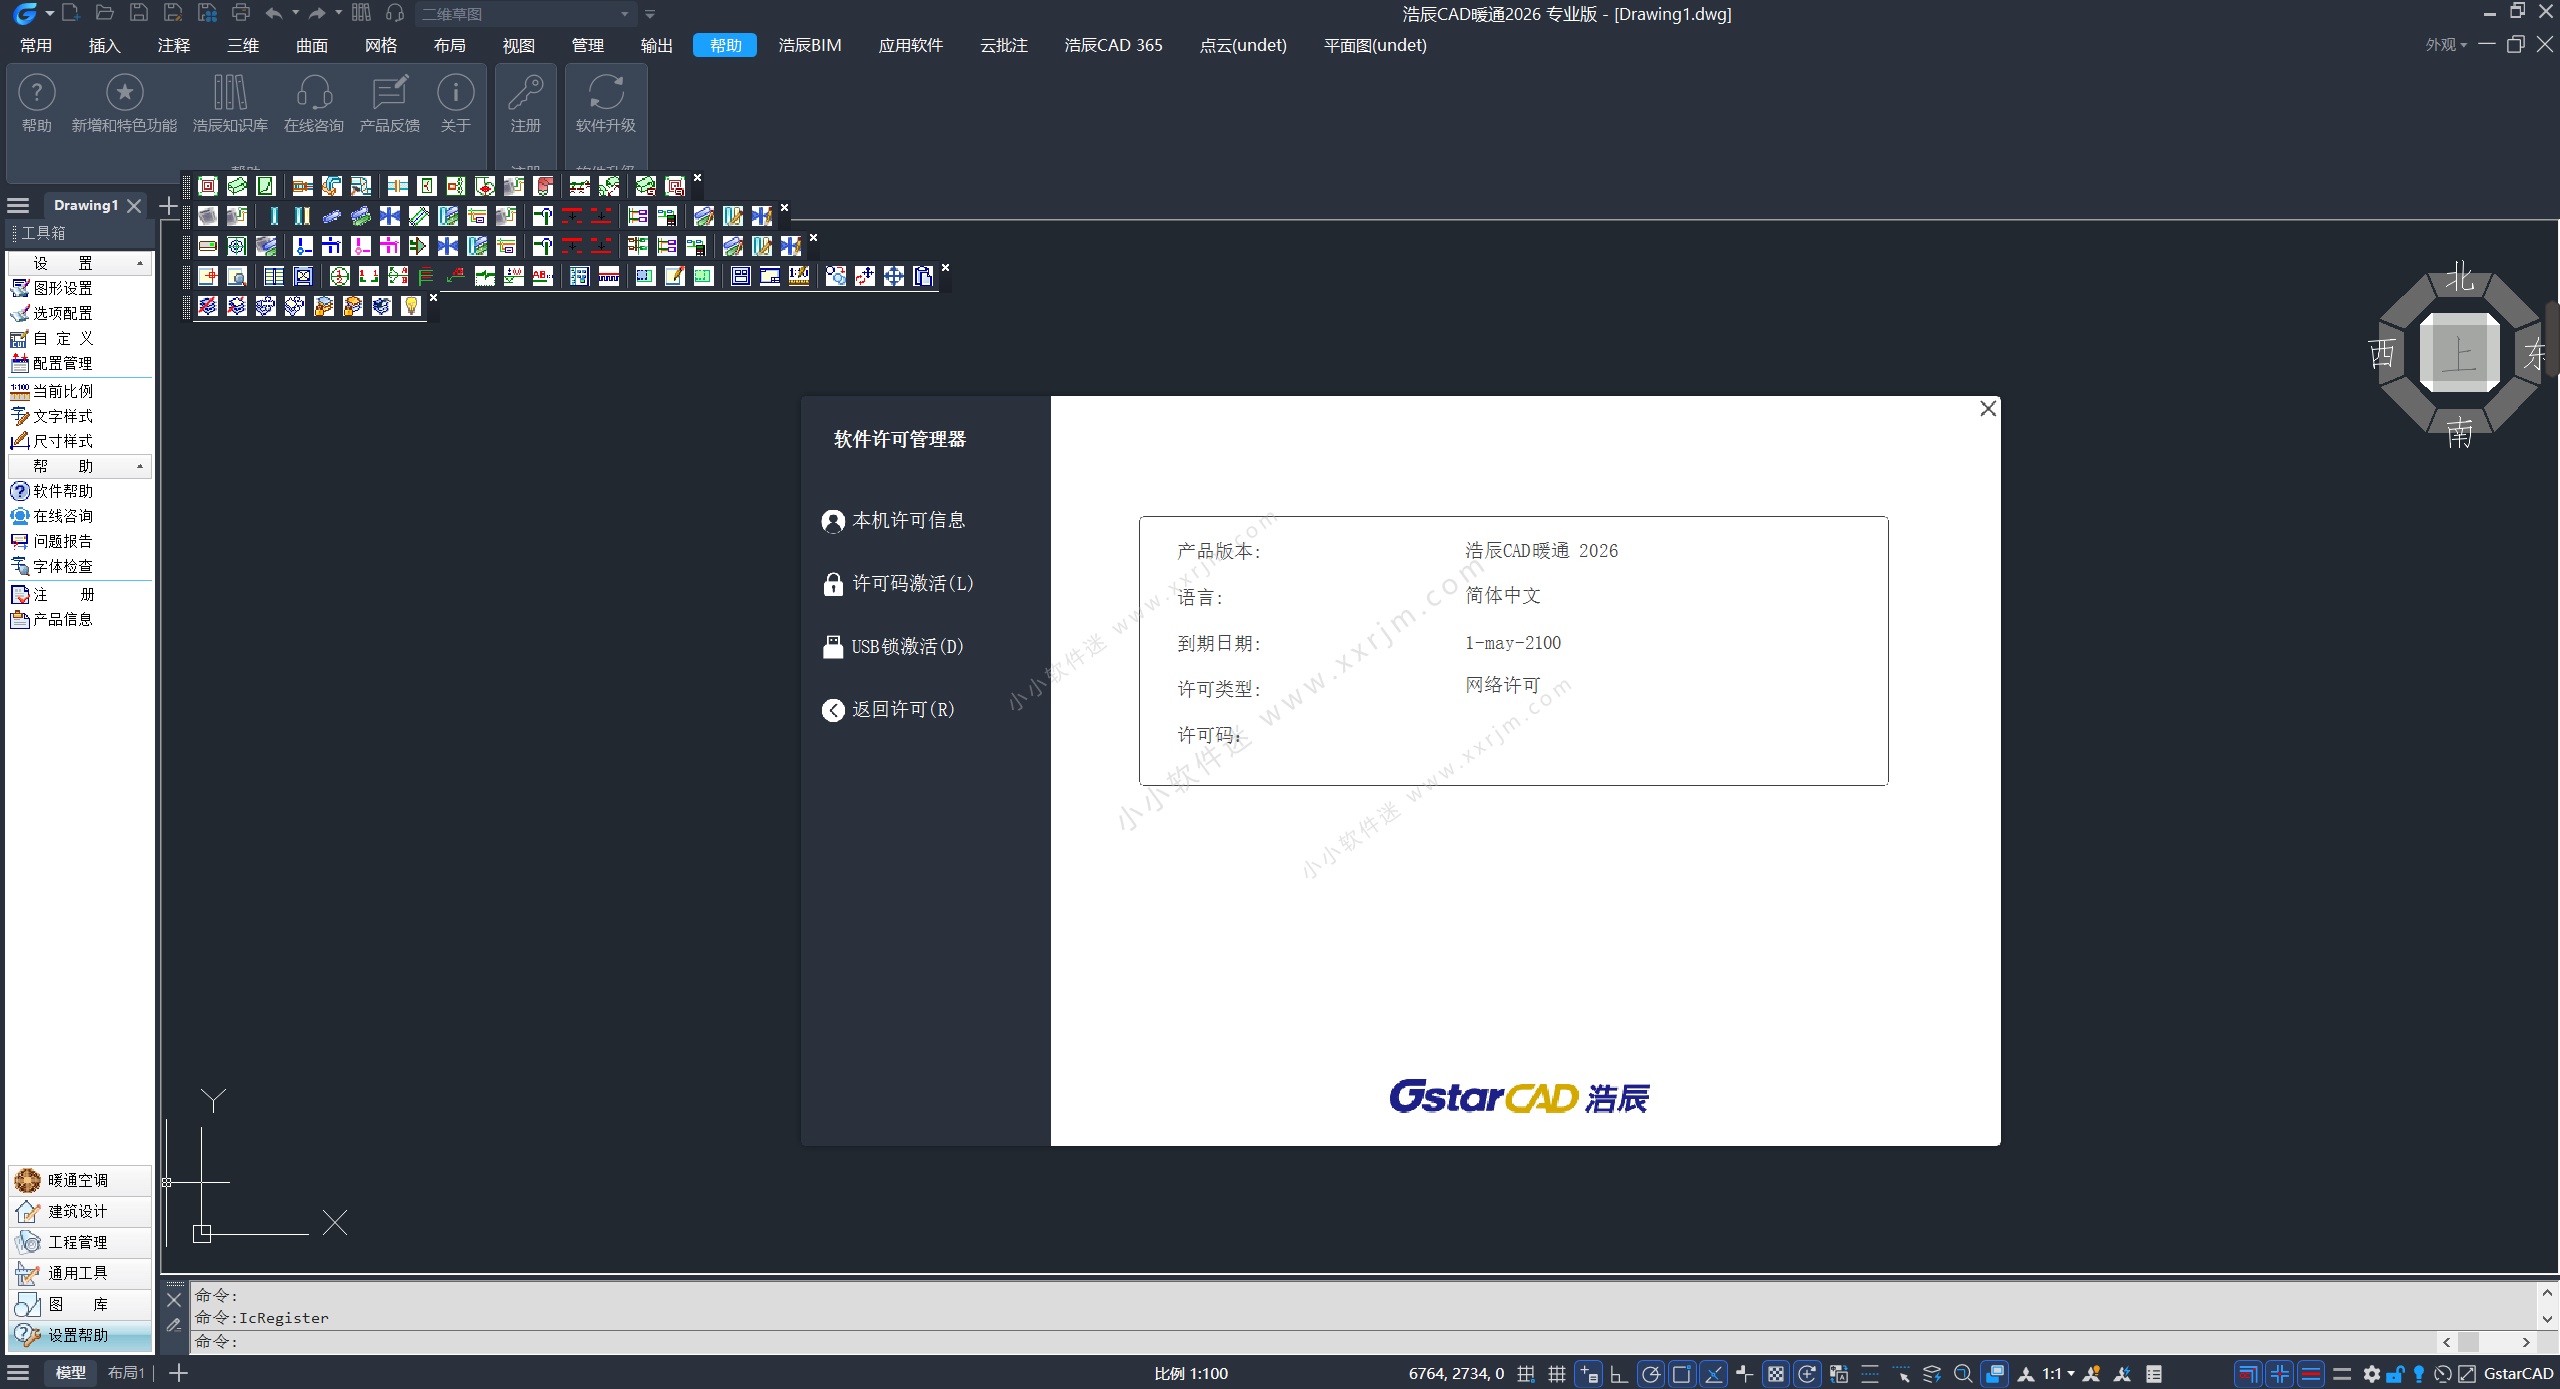Select 许可码激活(L) in license manager

pyautogui.click(x=911, y=584)
